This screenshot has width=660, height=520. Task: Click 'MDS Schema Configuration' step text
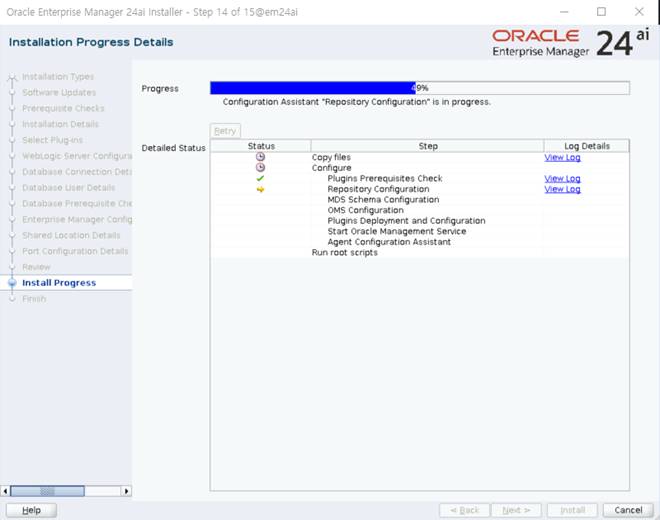point(383,200)
